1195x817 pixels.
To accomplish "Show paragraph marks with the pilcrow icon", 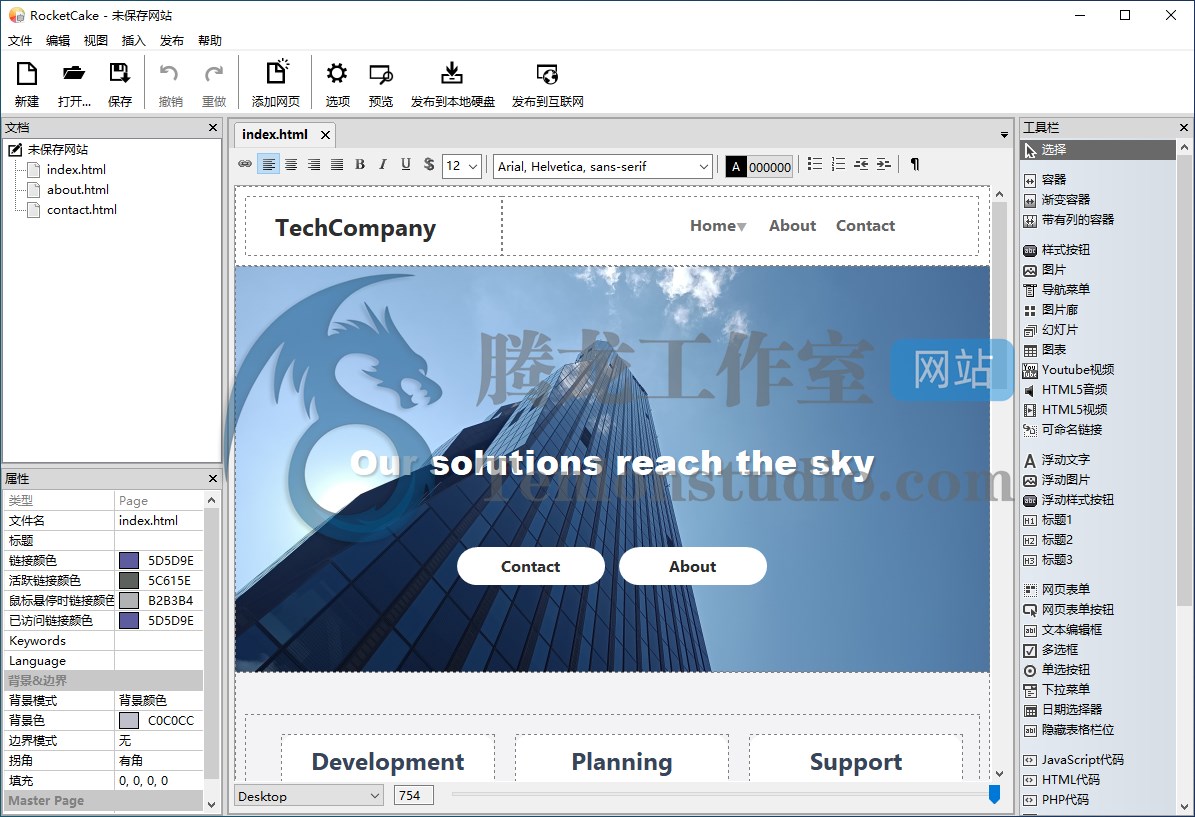I will click(914, 165).
